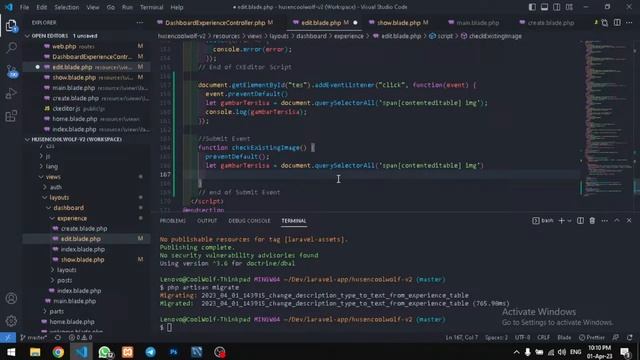Switch to the Problems panel tab
The height and width of the screenshot is (360, 640).
(x=172, y=221)
